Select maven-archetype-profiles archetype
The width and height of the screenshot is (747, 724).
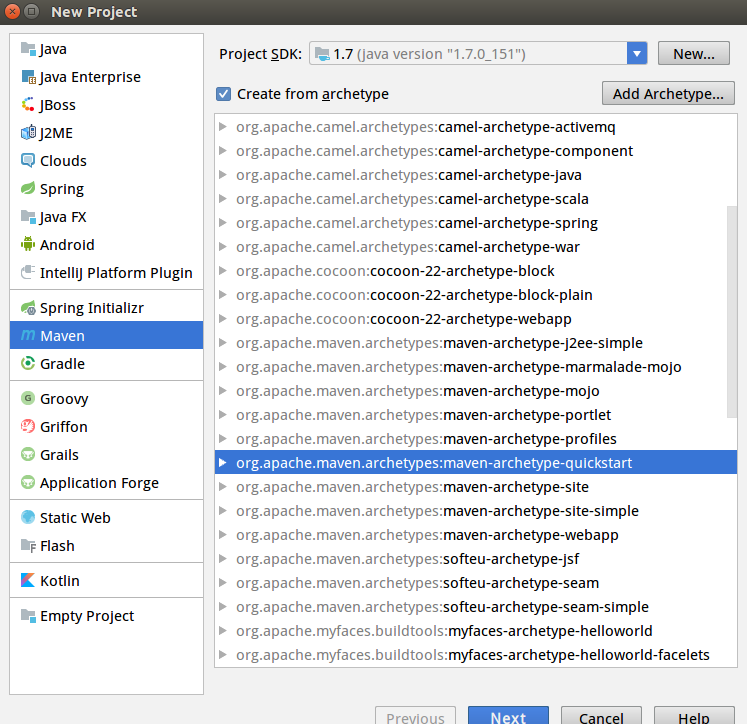(x=475, y=439)
